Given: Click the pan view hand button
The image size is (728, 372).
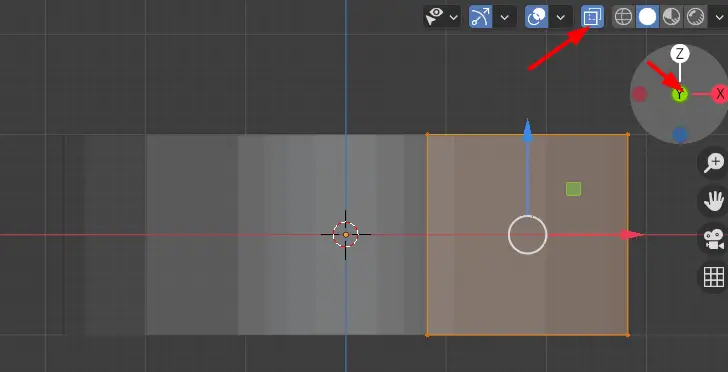Looking at the screenshot, I should 714,201.
